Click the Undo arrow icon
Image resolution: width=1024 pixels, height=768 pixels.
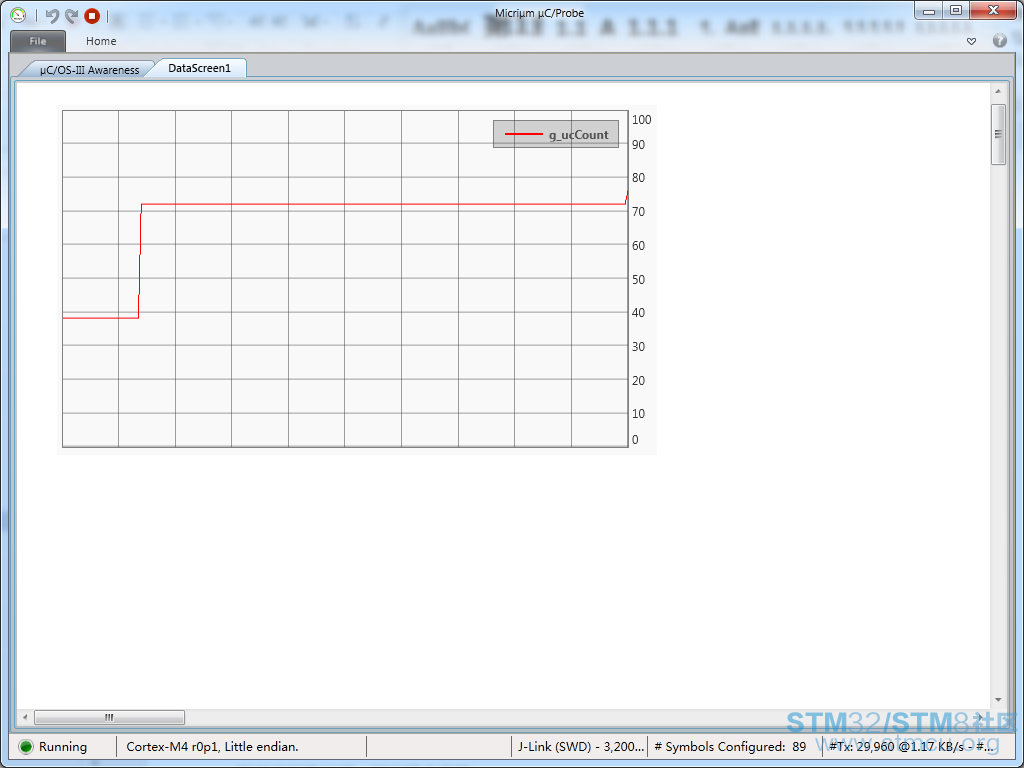52,15
